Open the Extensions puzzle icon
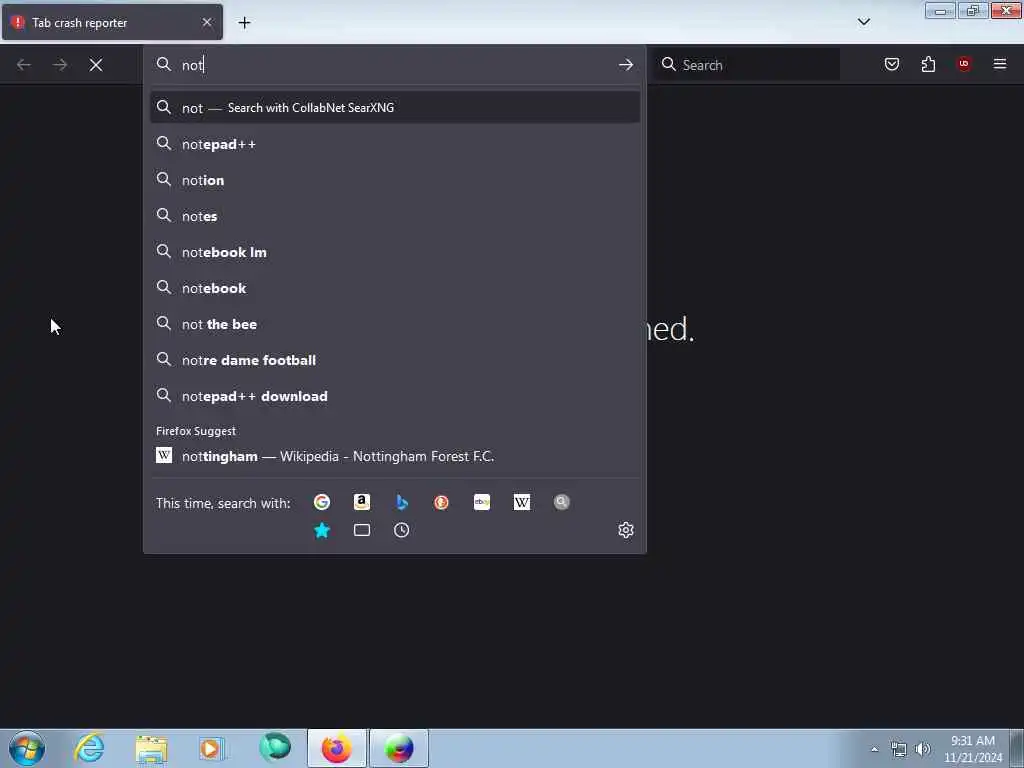 coord(928,64)
